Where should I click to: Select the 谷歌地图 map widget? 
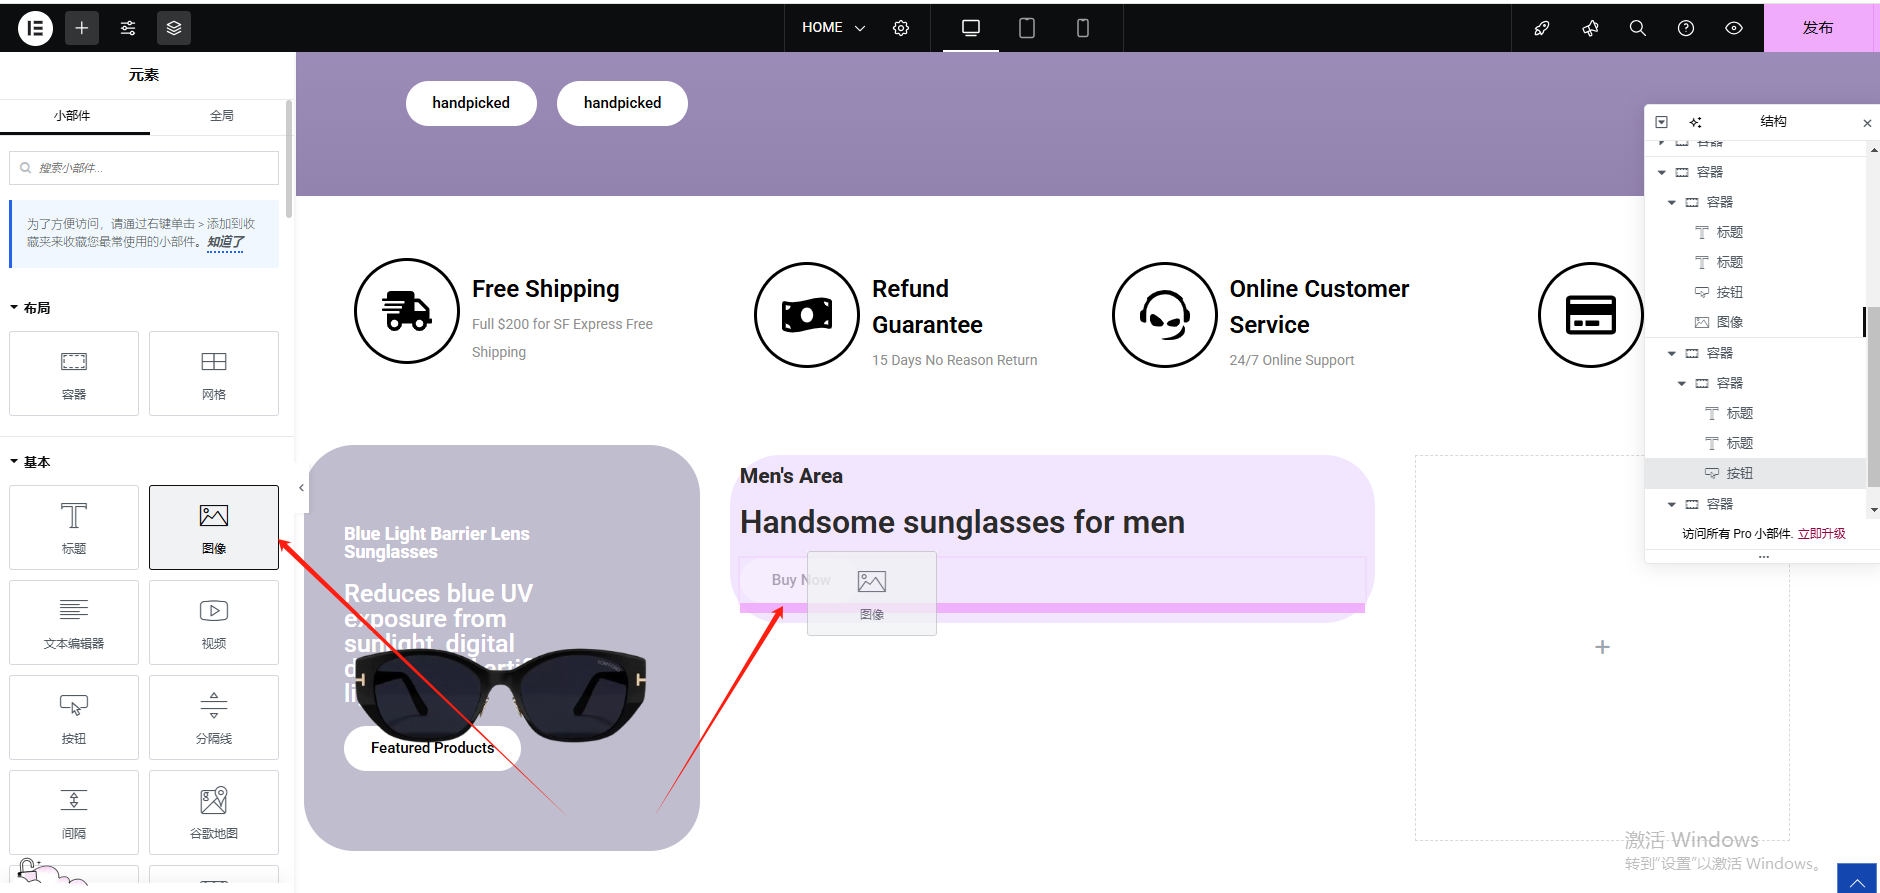(214, 812)
